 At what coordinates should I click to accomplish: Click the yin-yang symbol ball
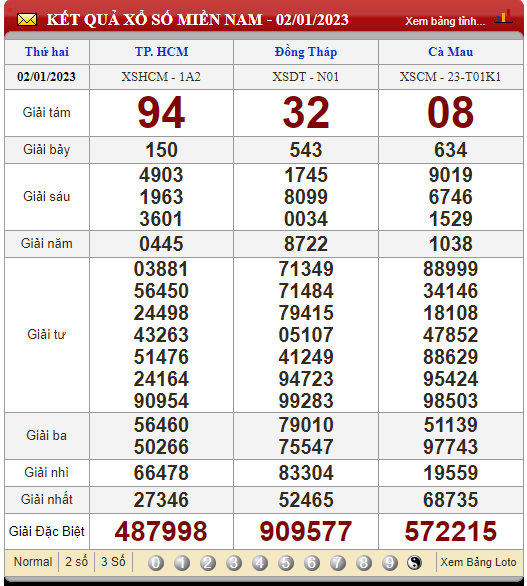coord(414,562)
